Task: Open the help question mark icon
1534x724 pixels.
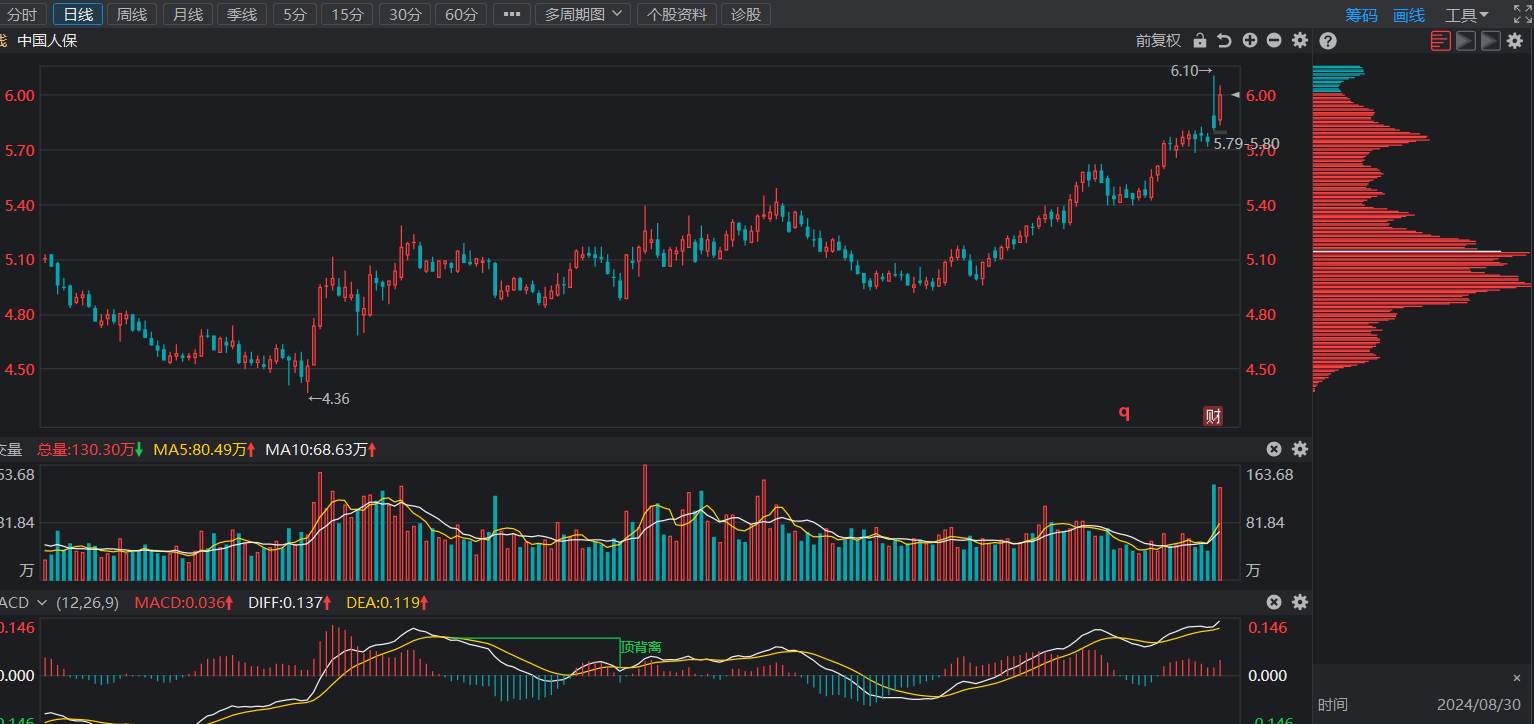Action: tap(1328, 41)
